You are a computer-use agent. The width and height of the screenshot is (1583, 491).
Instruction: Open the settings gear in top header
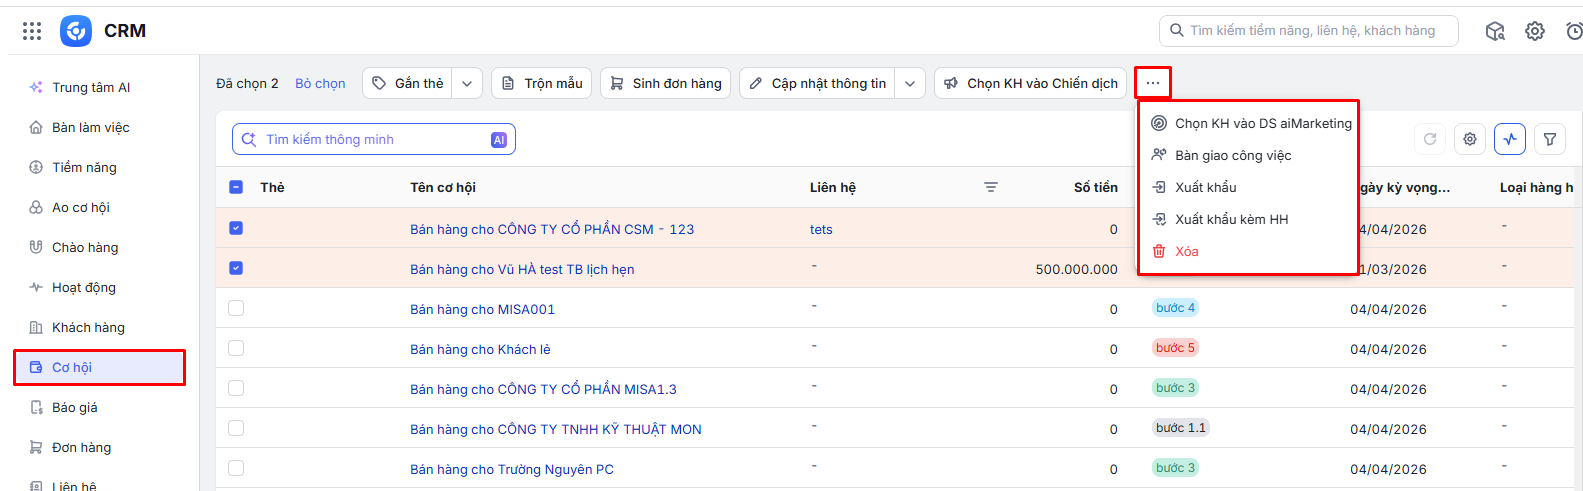click(x=1535, y=31)
